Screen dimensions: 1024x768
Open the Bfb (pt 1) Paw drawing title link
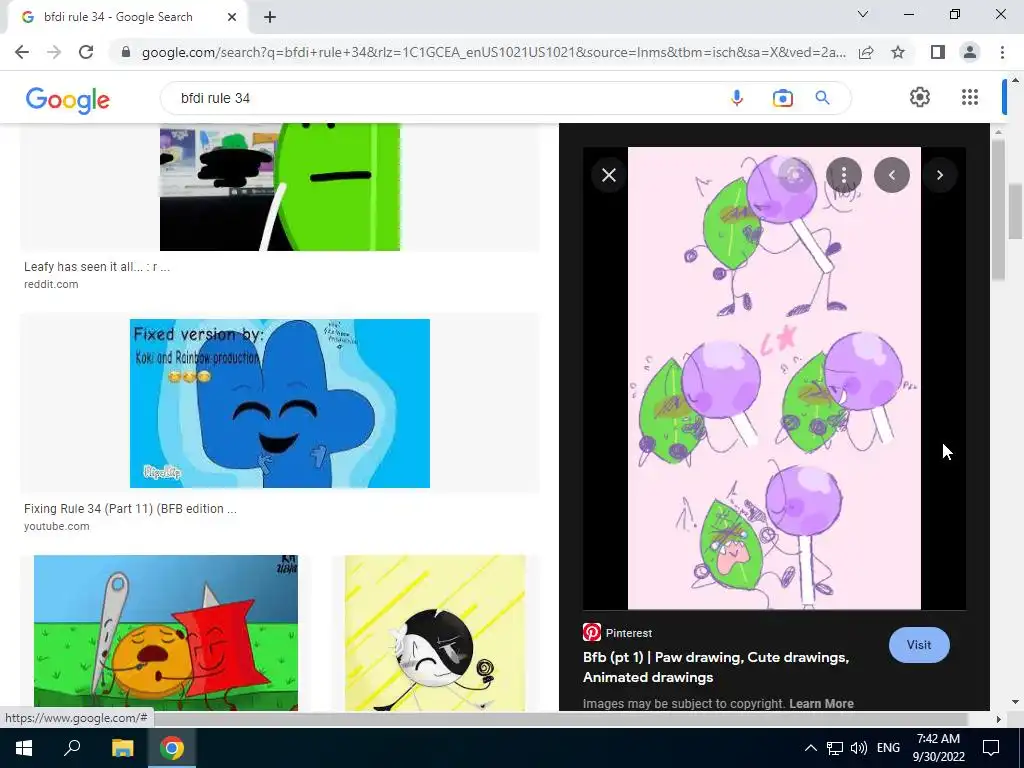tap(716, 667)
